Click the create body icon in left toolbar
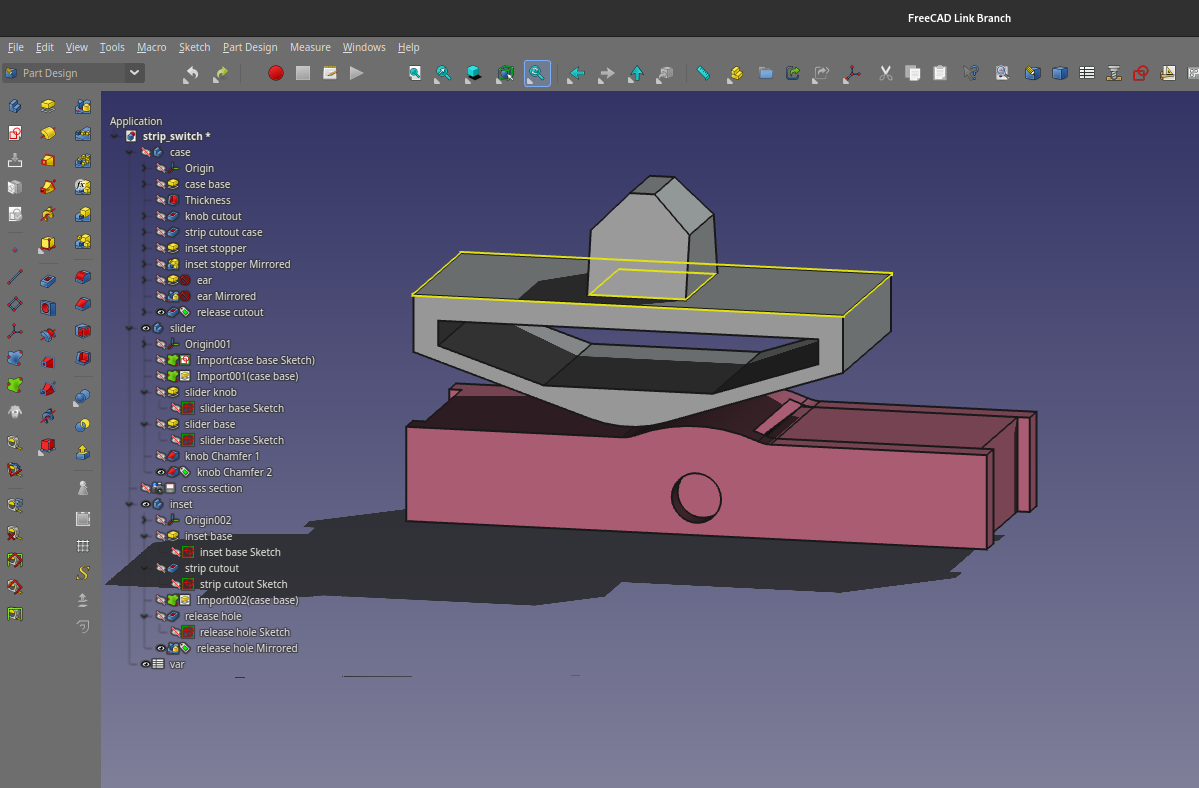The image size is (1199, 788). (x=15, y=106)
